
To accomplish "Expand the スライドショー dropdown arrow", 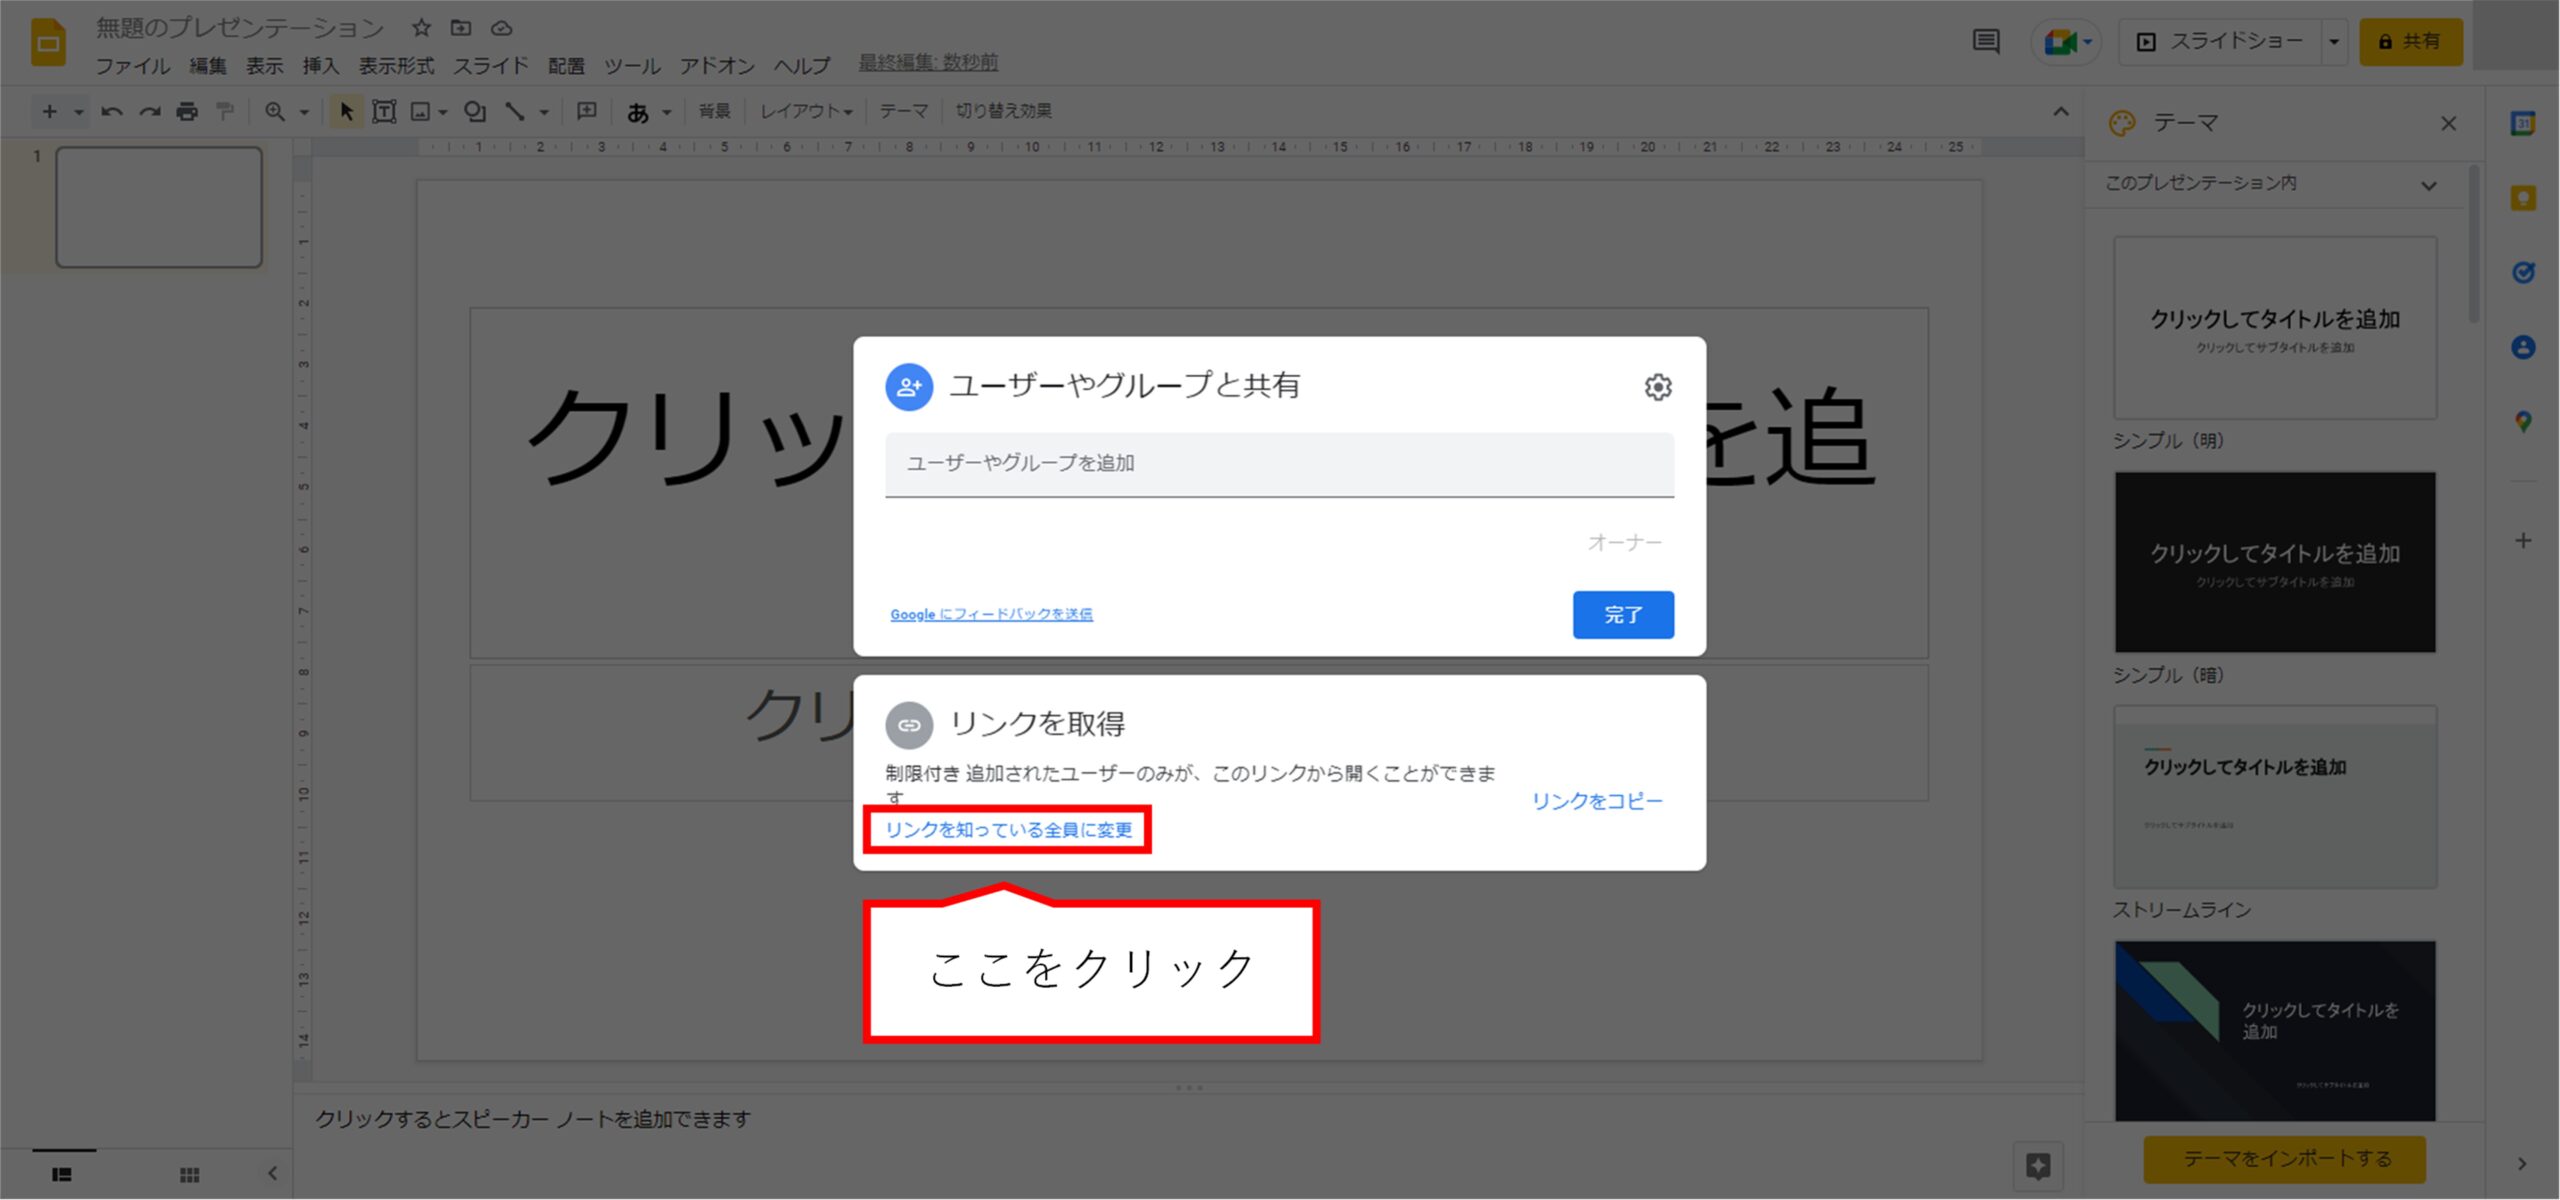I will pos(2334,42).
